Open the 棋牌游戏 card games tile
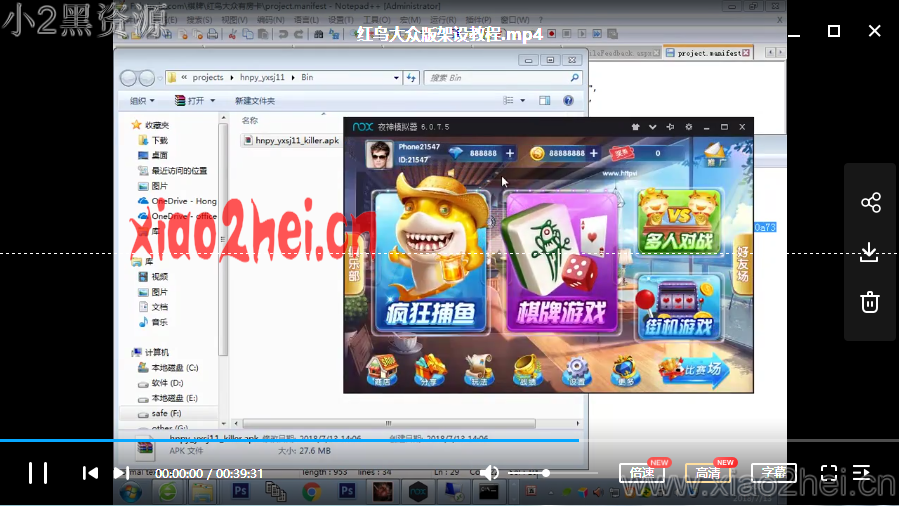This screenshot has width=899, height=506. [562, 262]
